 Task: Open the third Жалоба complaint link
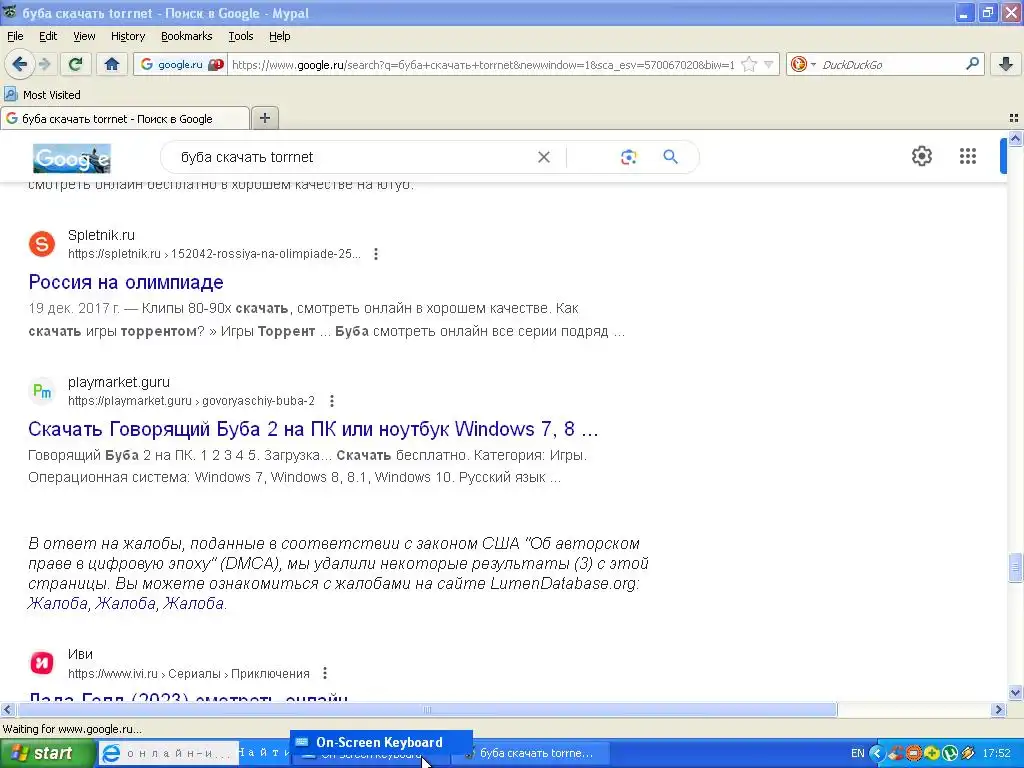(194, 603)
